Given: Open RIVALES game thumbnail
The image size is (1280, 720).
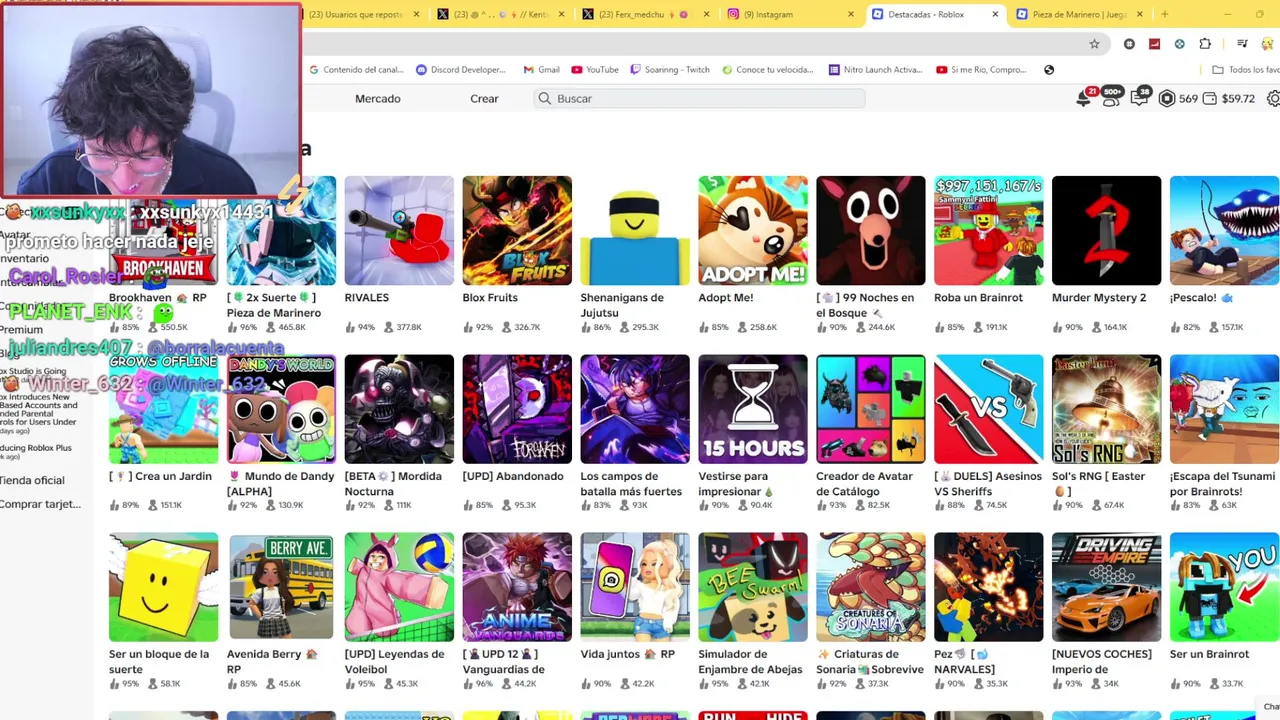Looking at the screenshot, I should point(399,231).
